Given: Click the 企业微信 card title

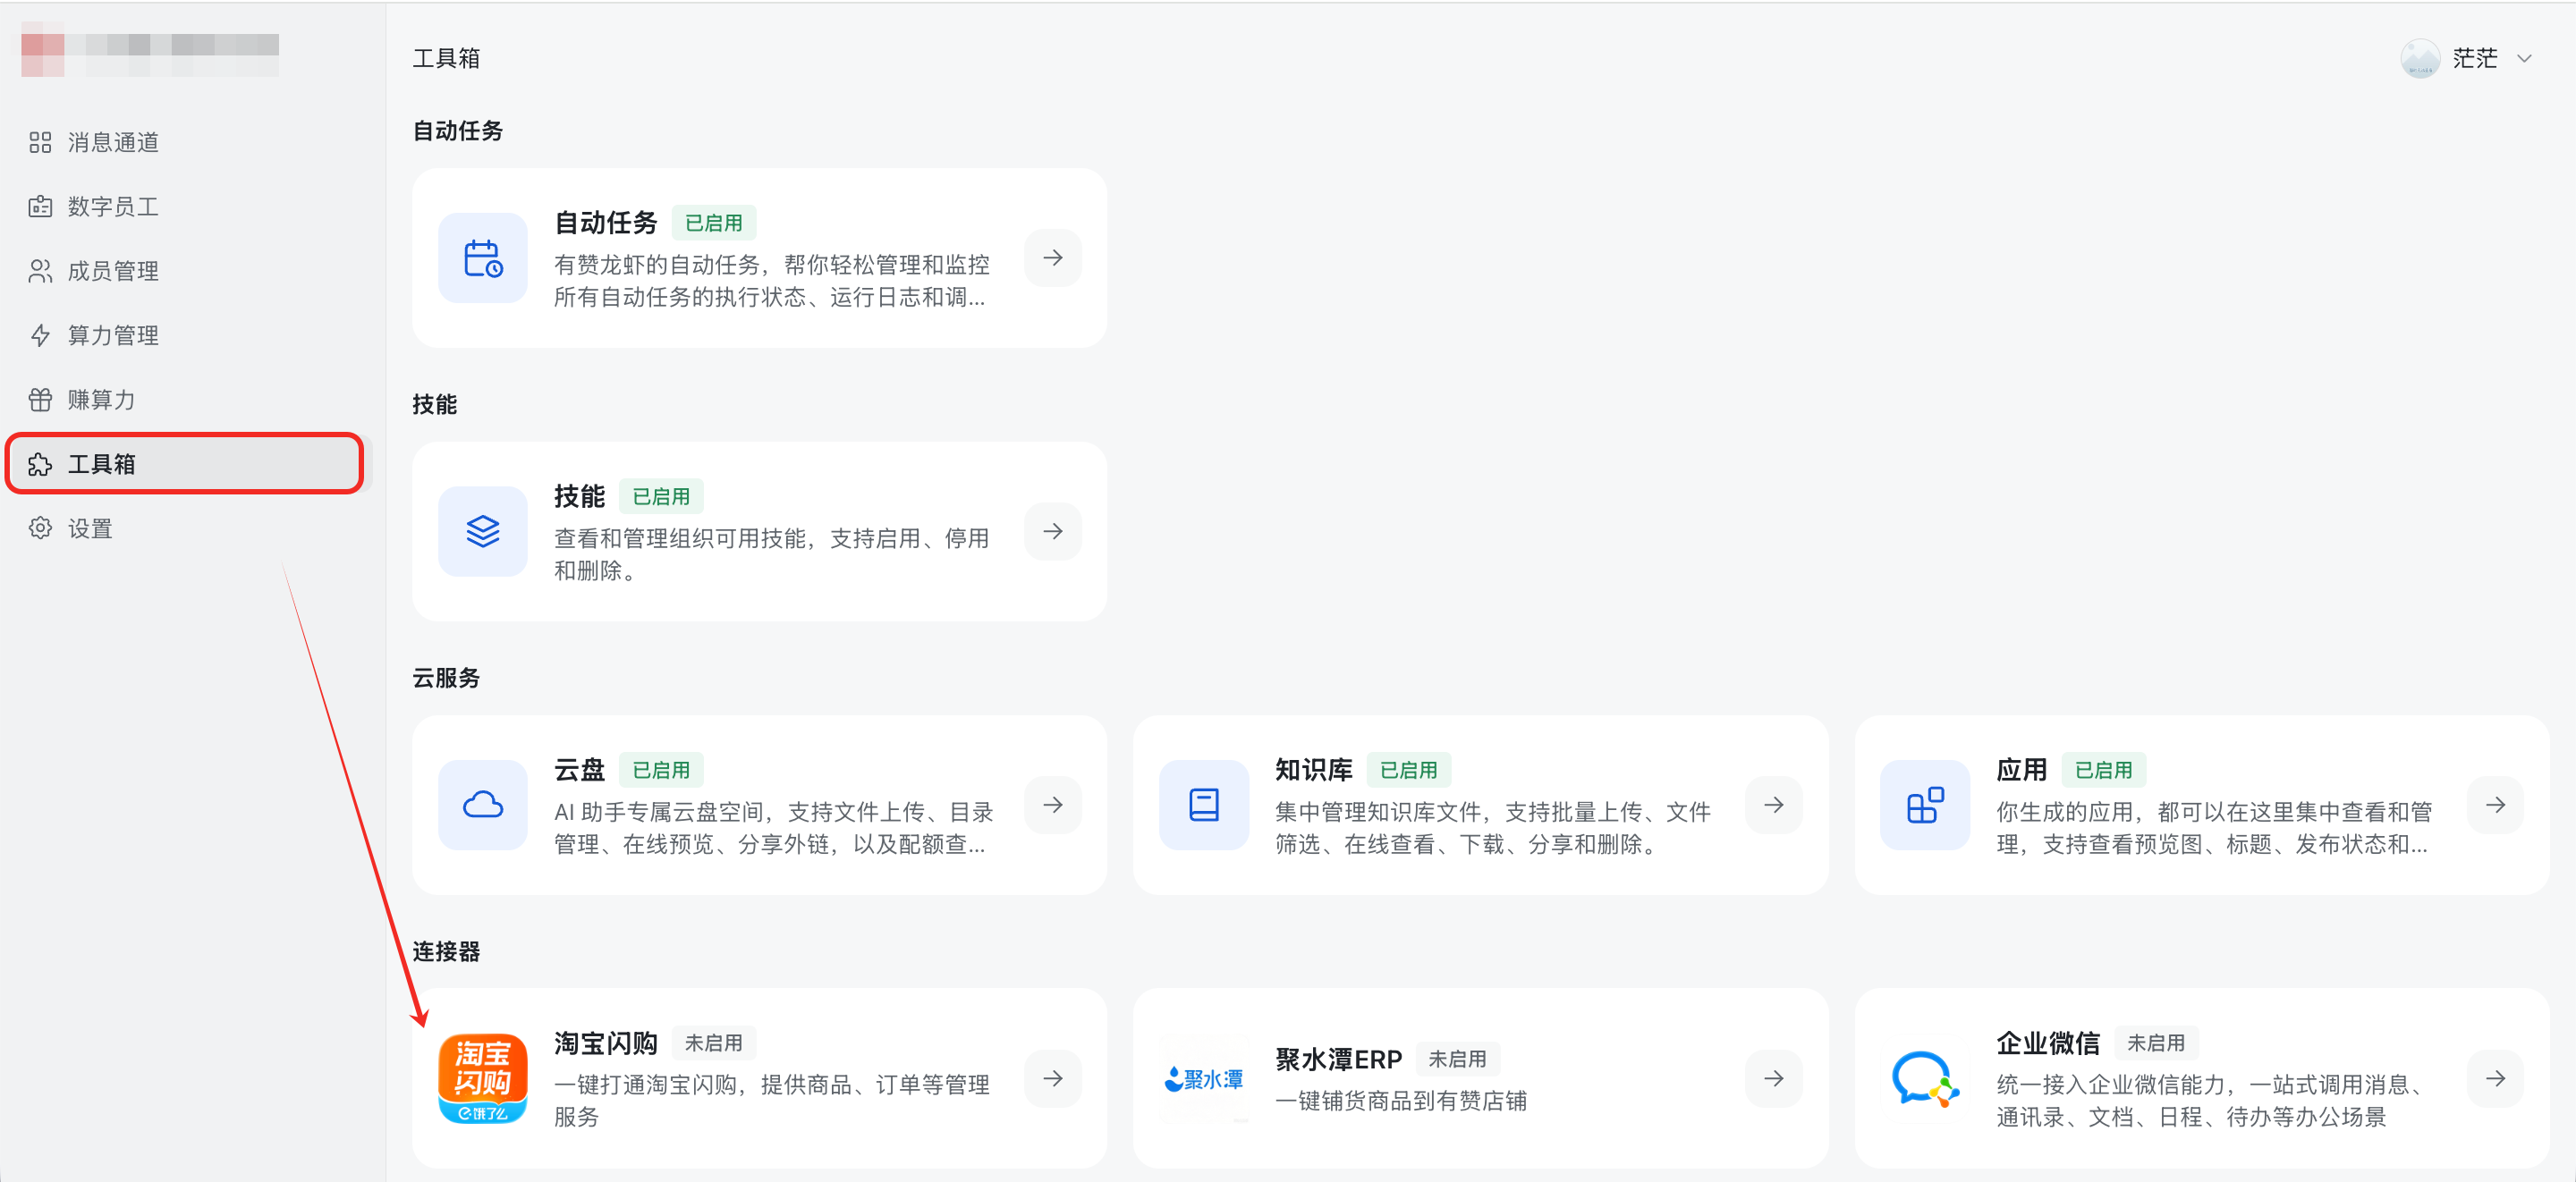Looking at the screenshot, I should click(x=2047, y=1043).
